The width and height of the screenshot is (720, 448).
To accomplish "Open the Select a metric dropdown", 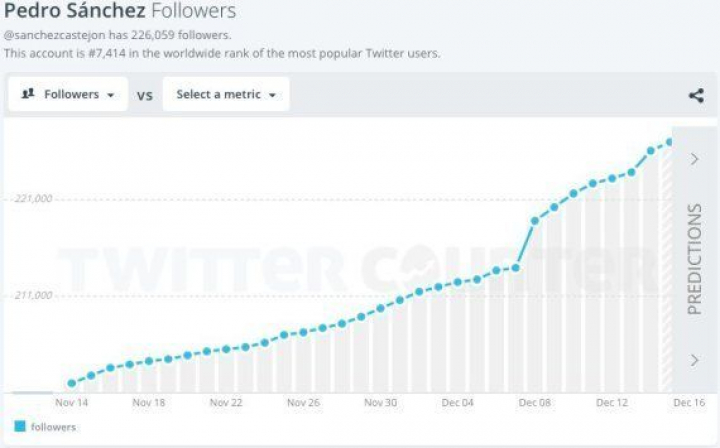I will coord(226,95).
